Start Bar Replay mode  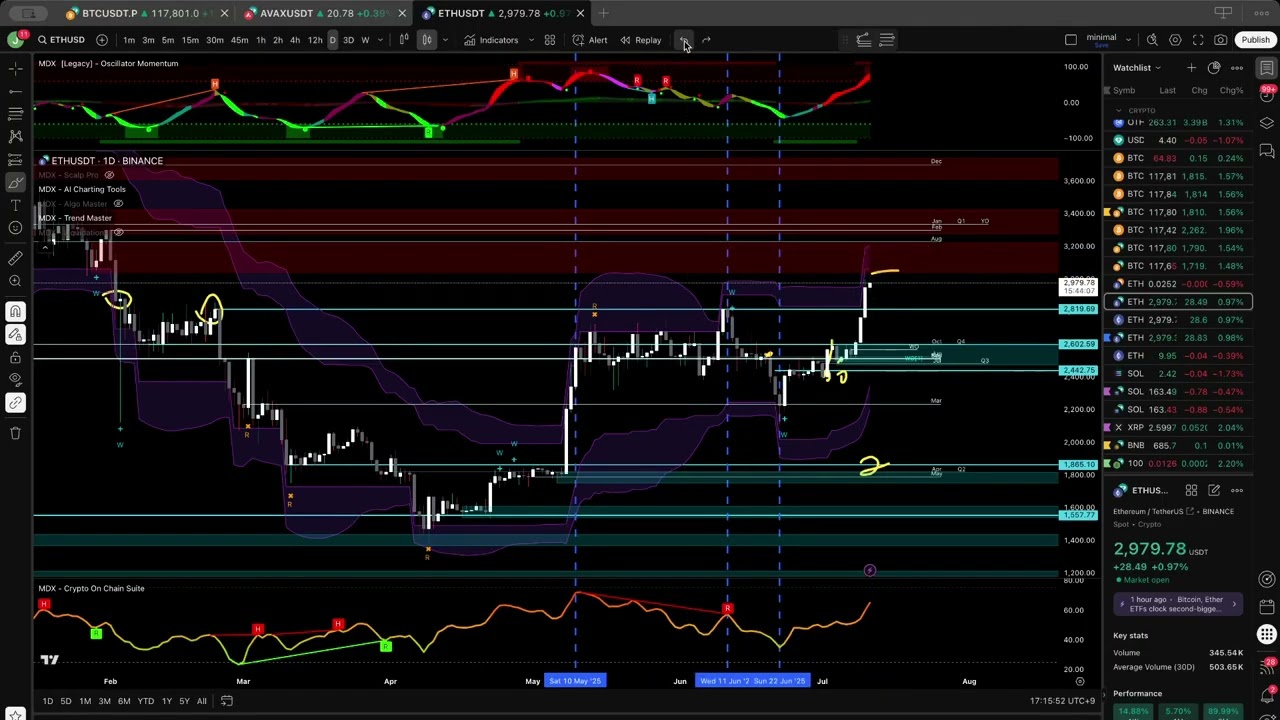(x=640, y=40)
